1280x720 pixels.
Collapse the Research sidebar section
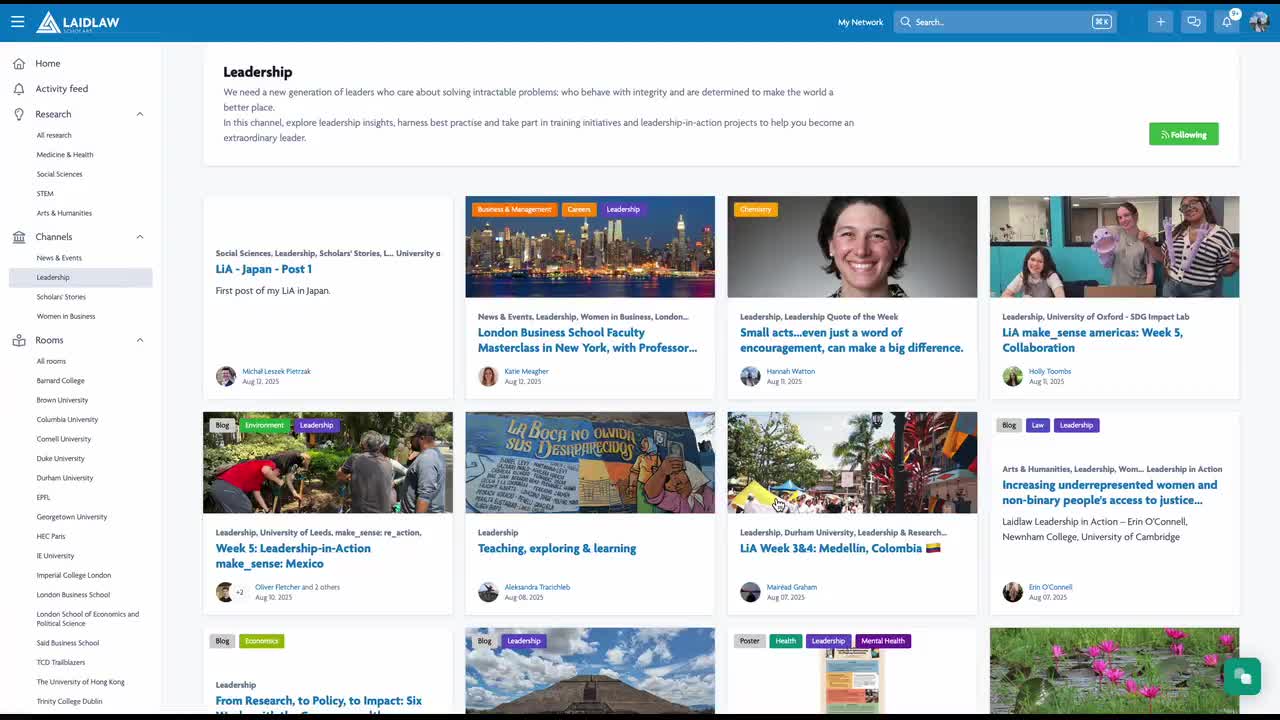[x=140, y=114]
